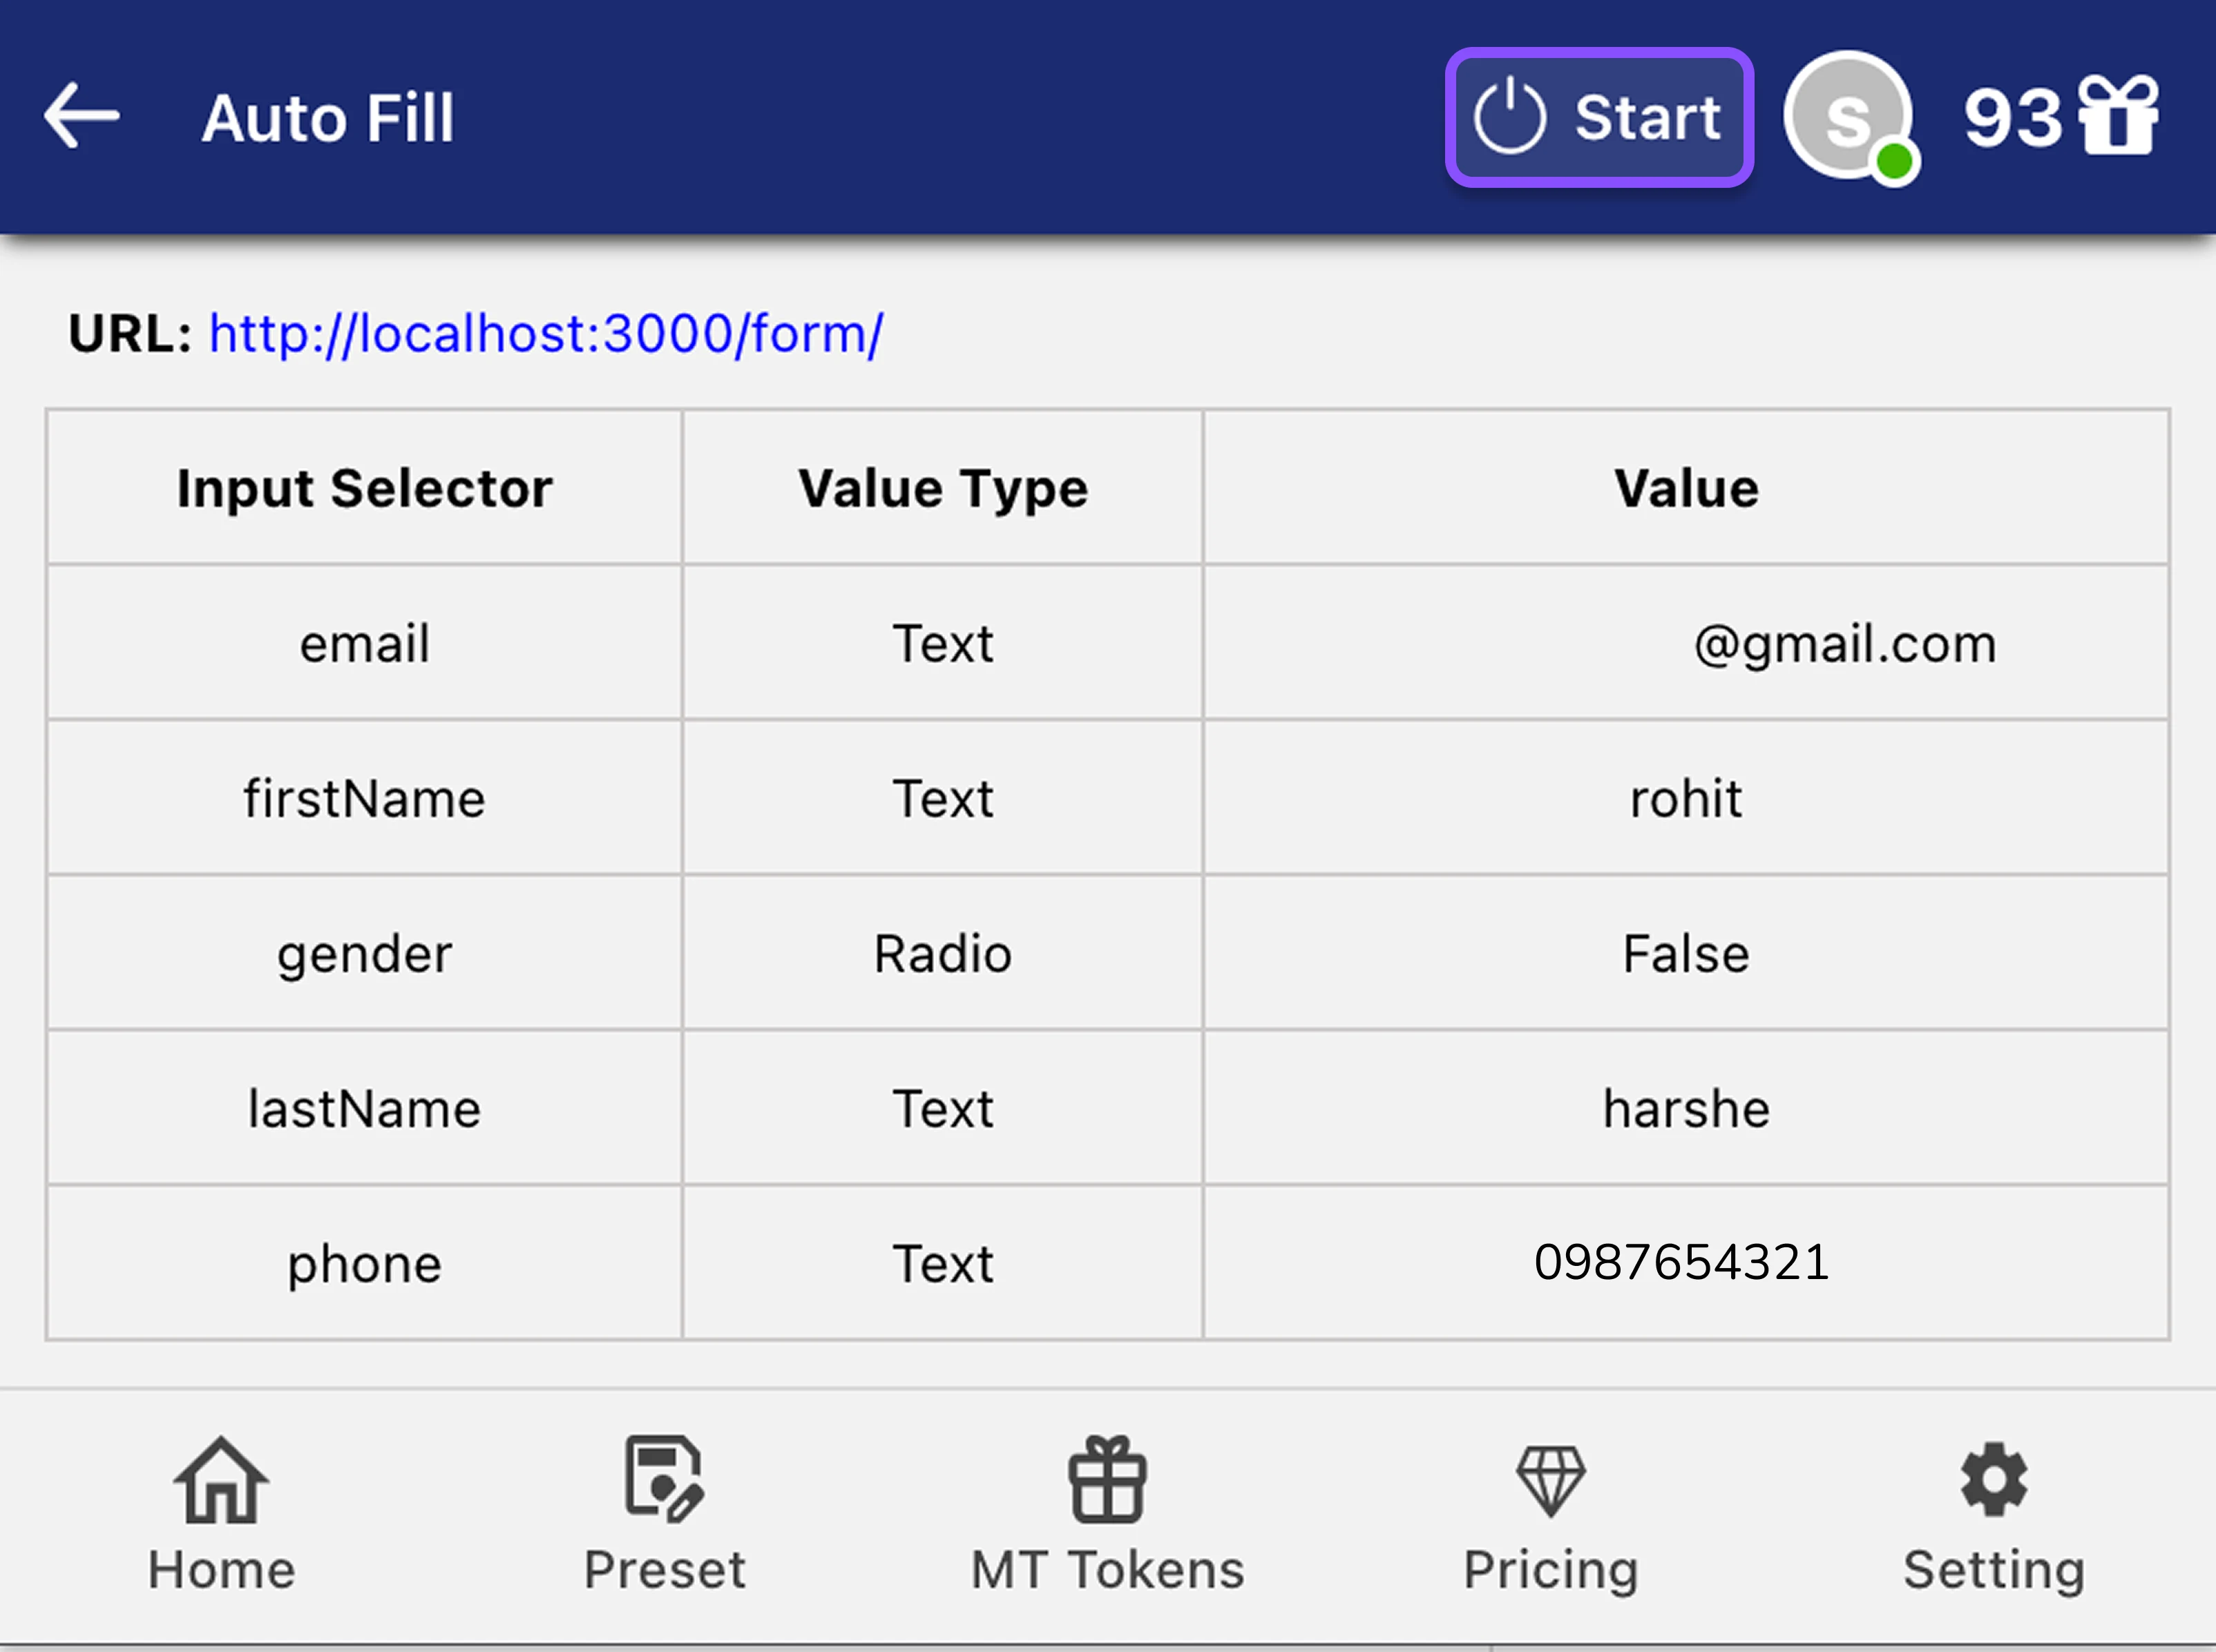Open MT Tokens gift icon
Viewport: 2216px width, 1652px height.
tap(1107, 1480)
